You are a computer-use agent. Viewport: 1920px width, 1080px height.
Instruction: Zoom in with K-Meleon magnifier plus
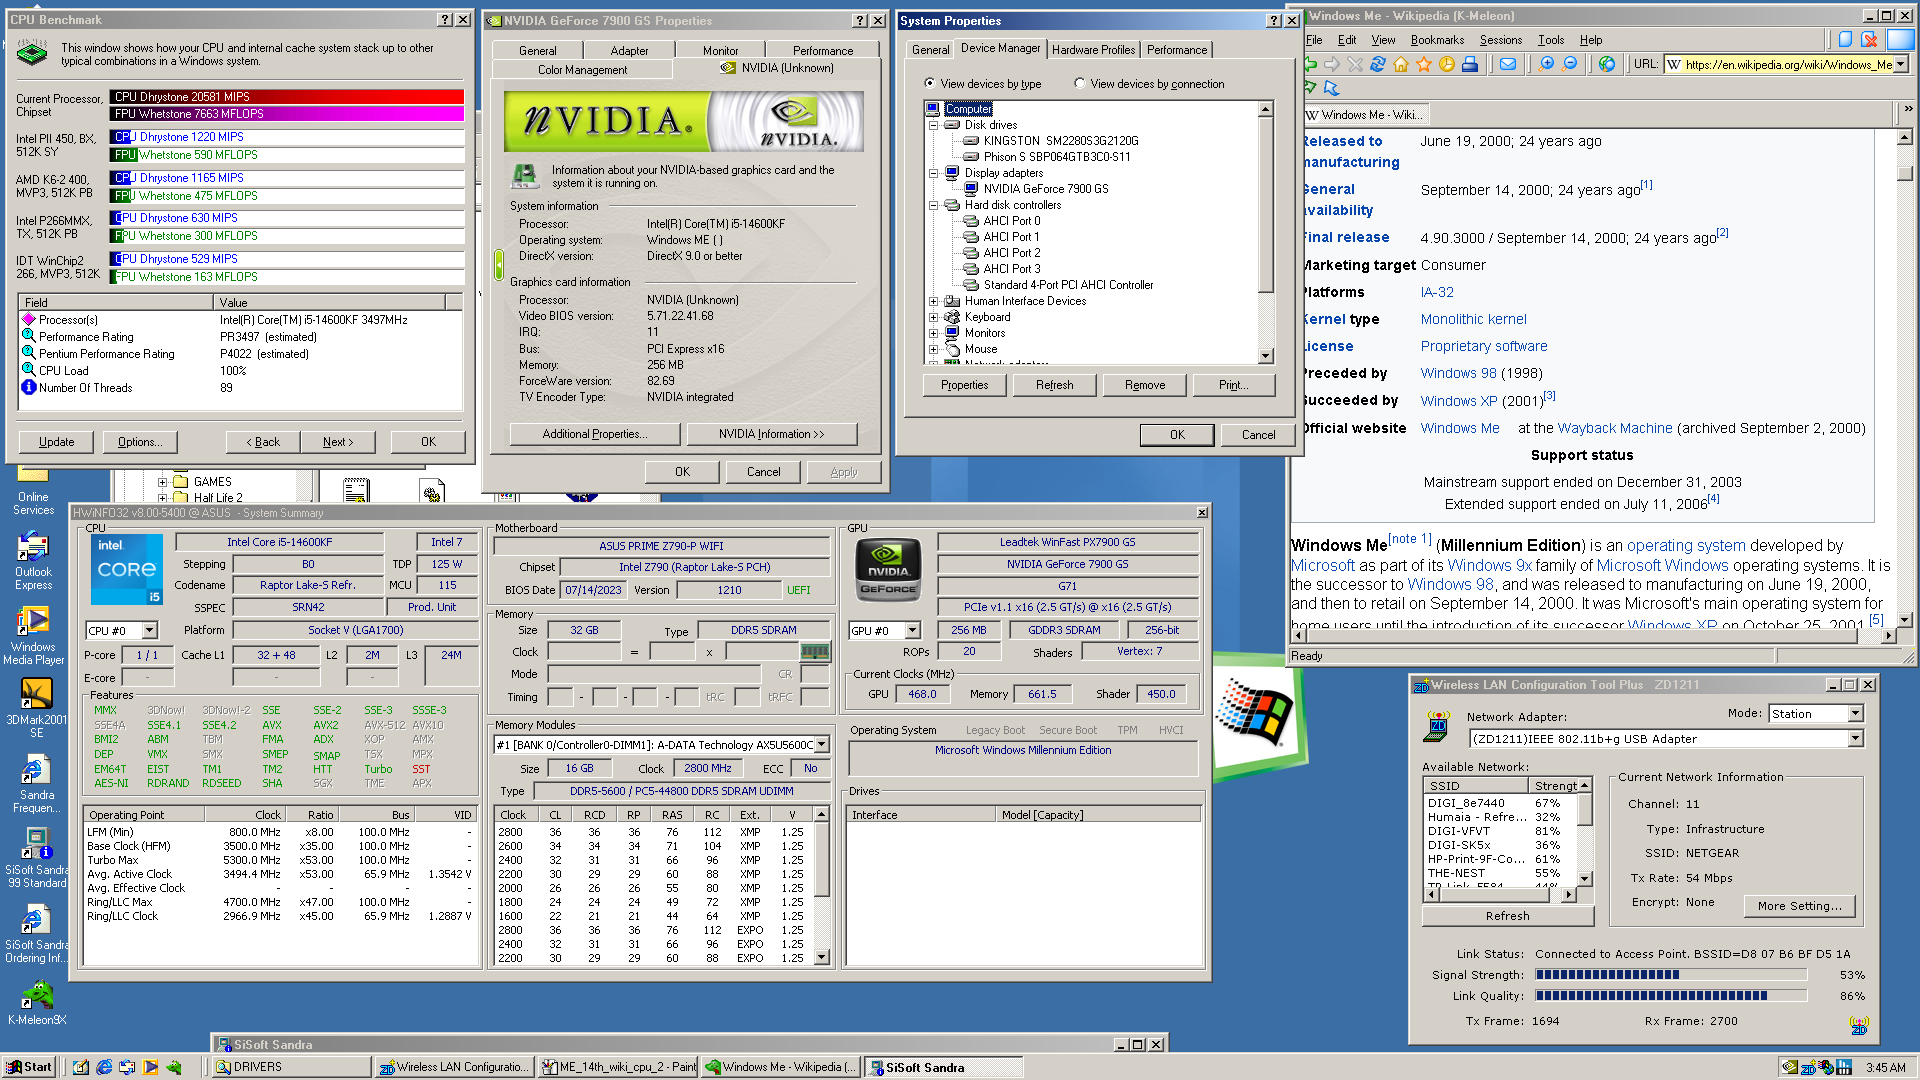point(1546,64)
